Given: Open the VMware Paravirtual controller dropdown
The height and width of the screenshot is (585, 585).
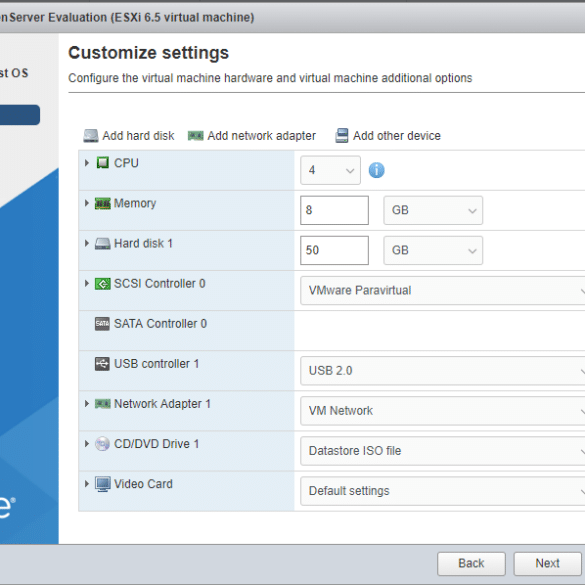Looking at the screenshot, I should point(442,291).
